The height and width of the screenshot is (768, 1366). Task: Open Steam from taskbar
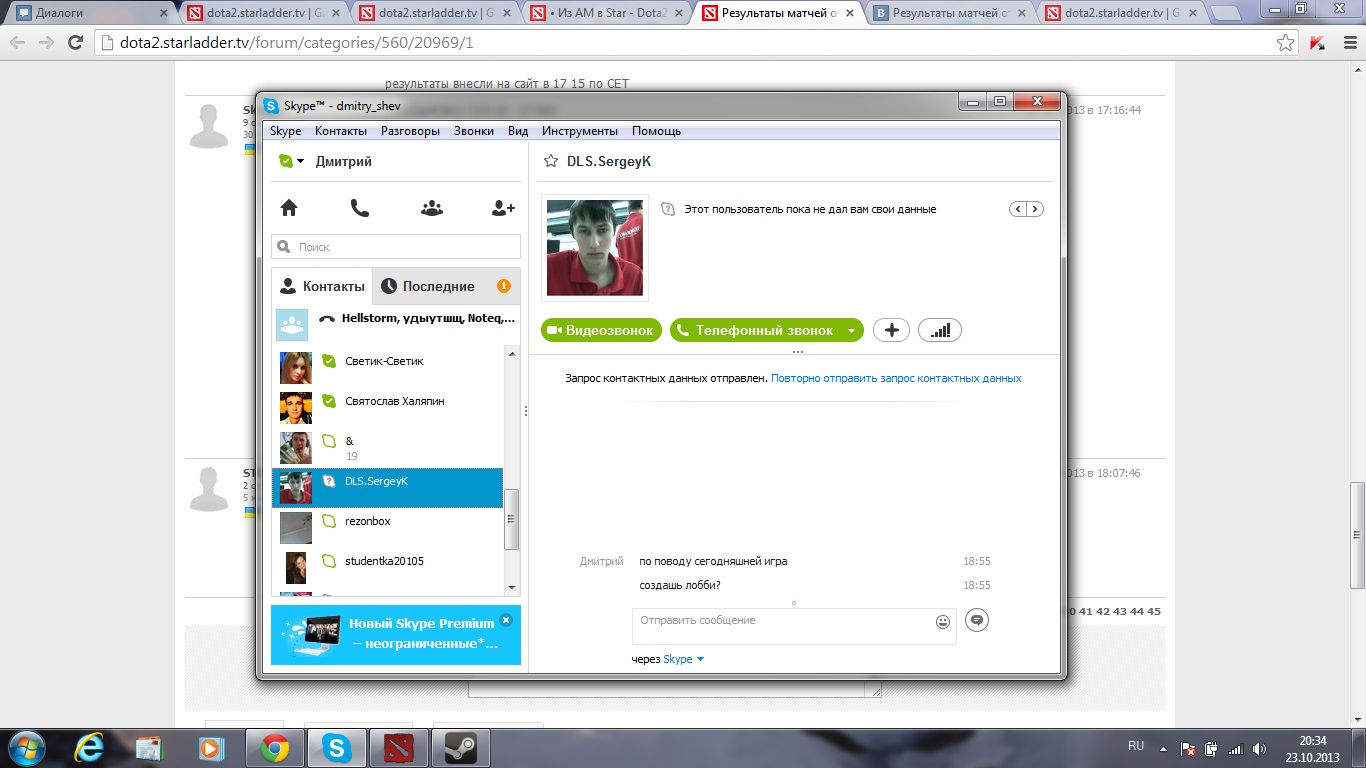click(460, 748)
